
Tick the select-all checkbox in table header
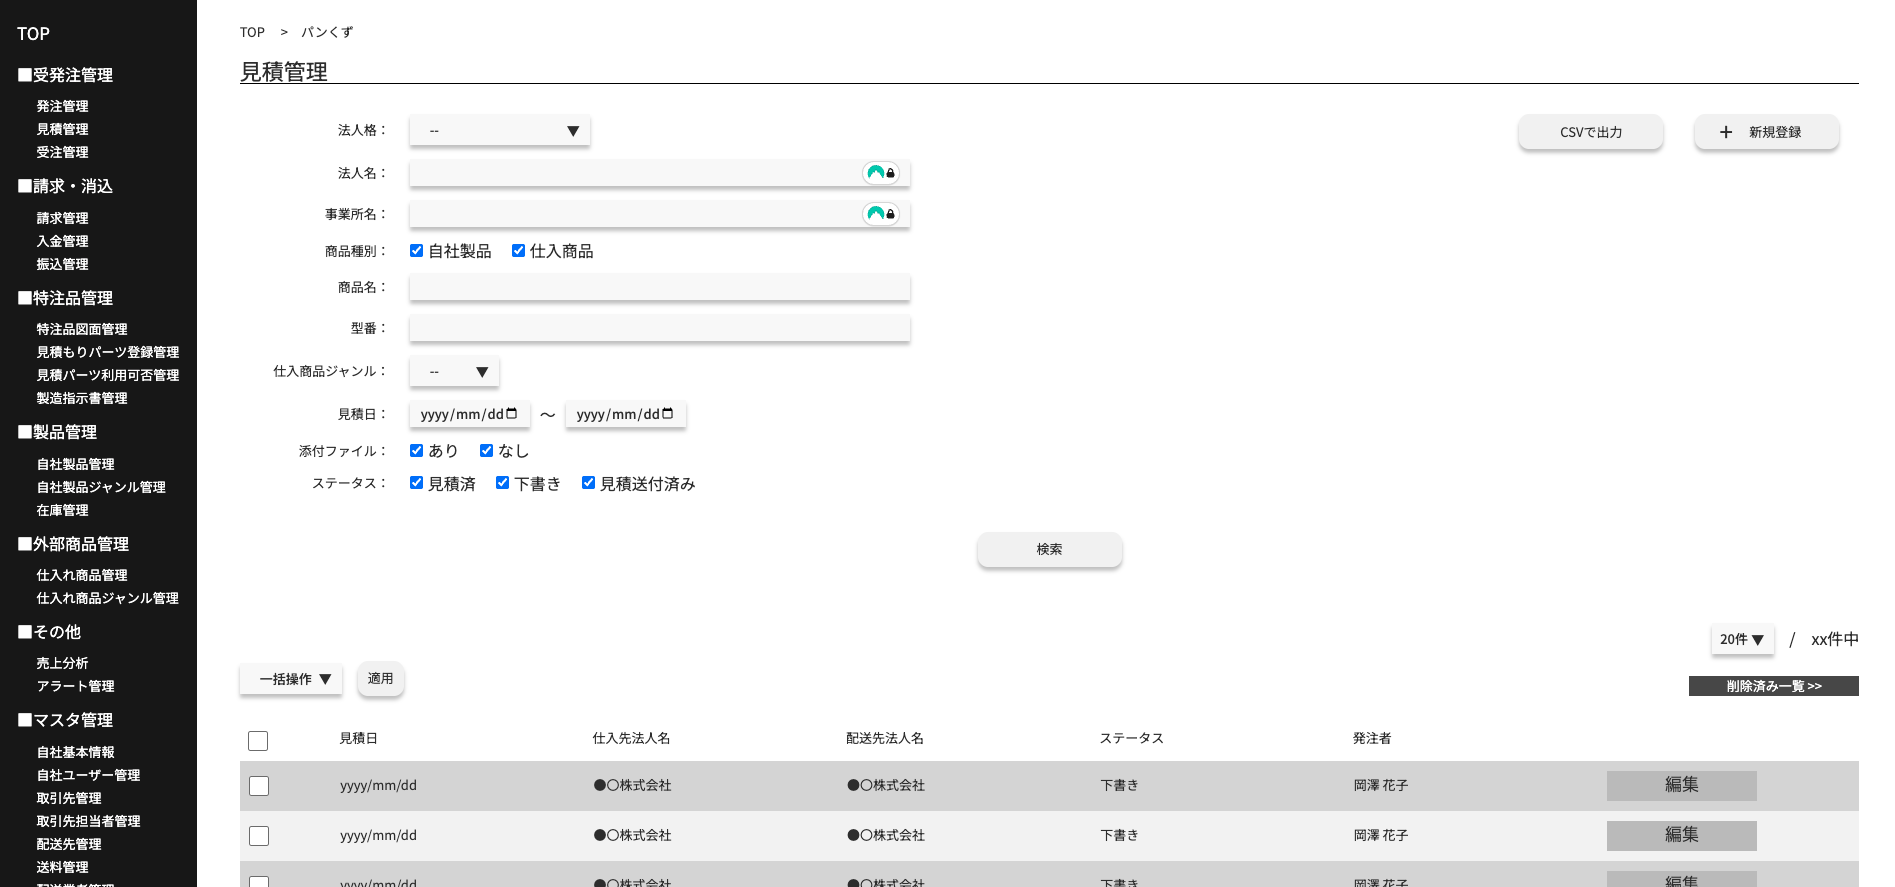coord(258,741)
